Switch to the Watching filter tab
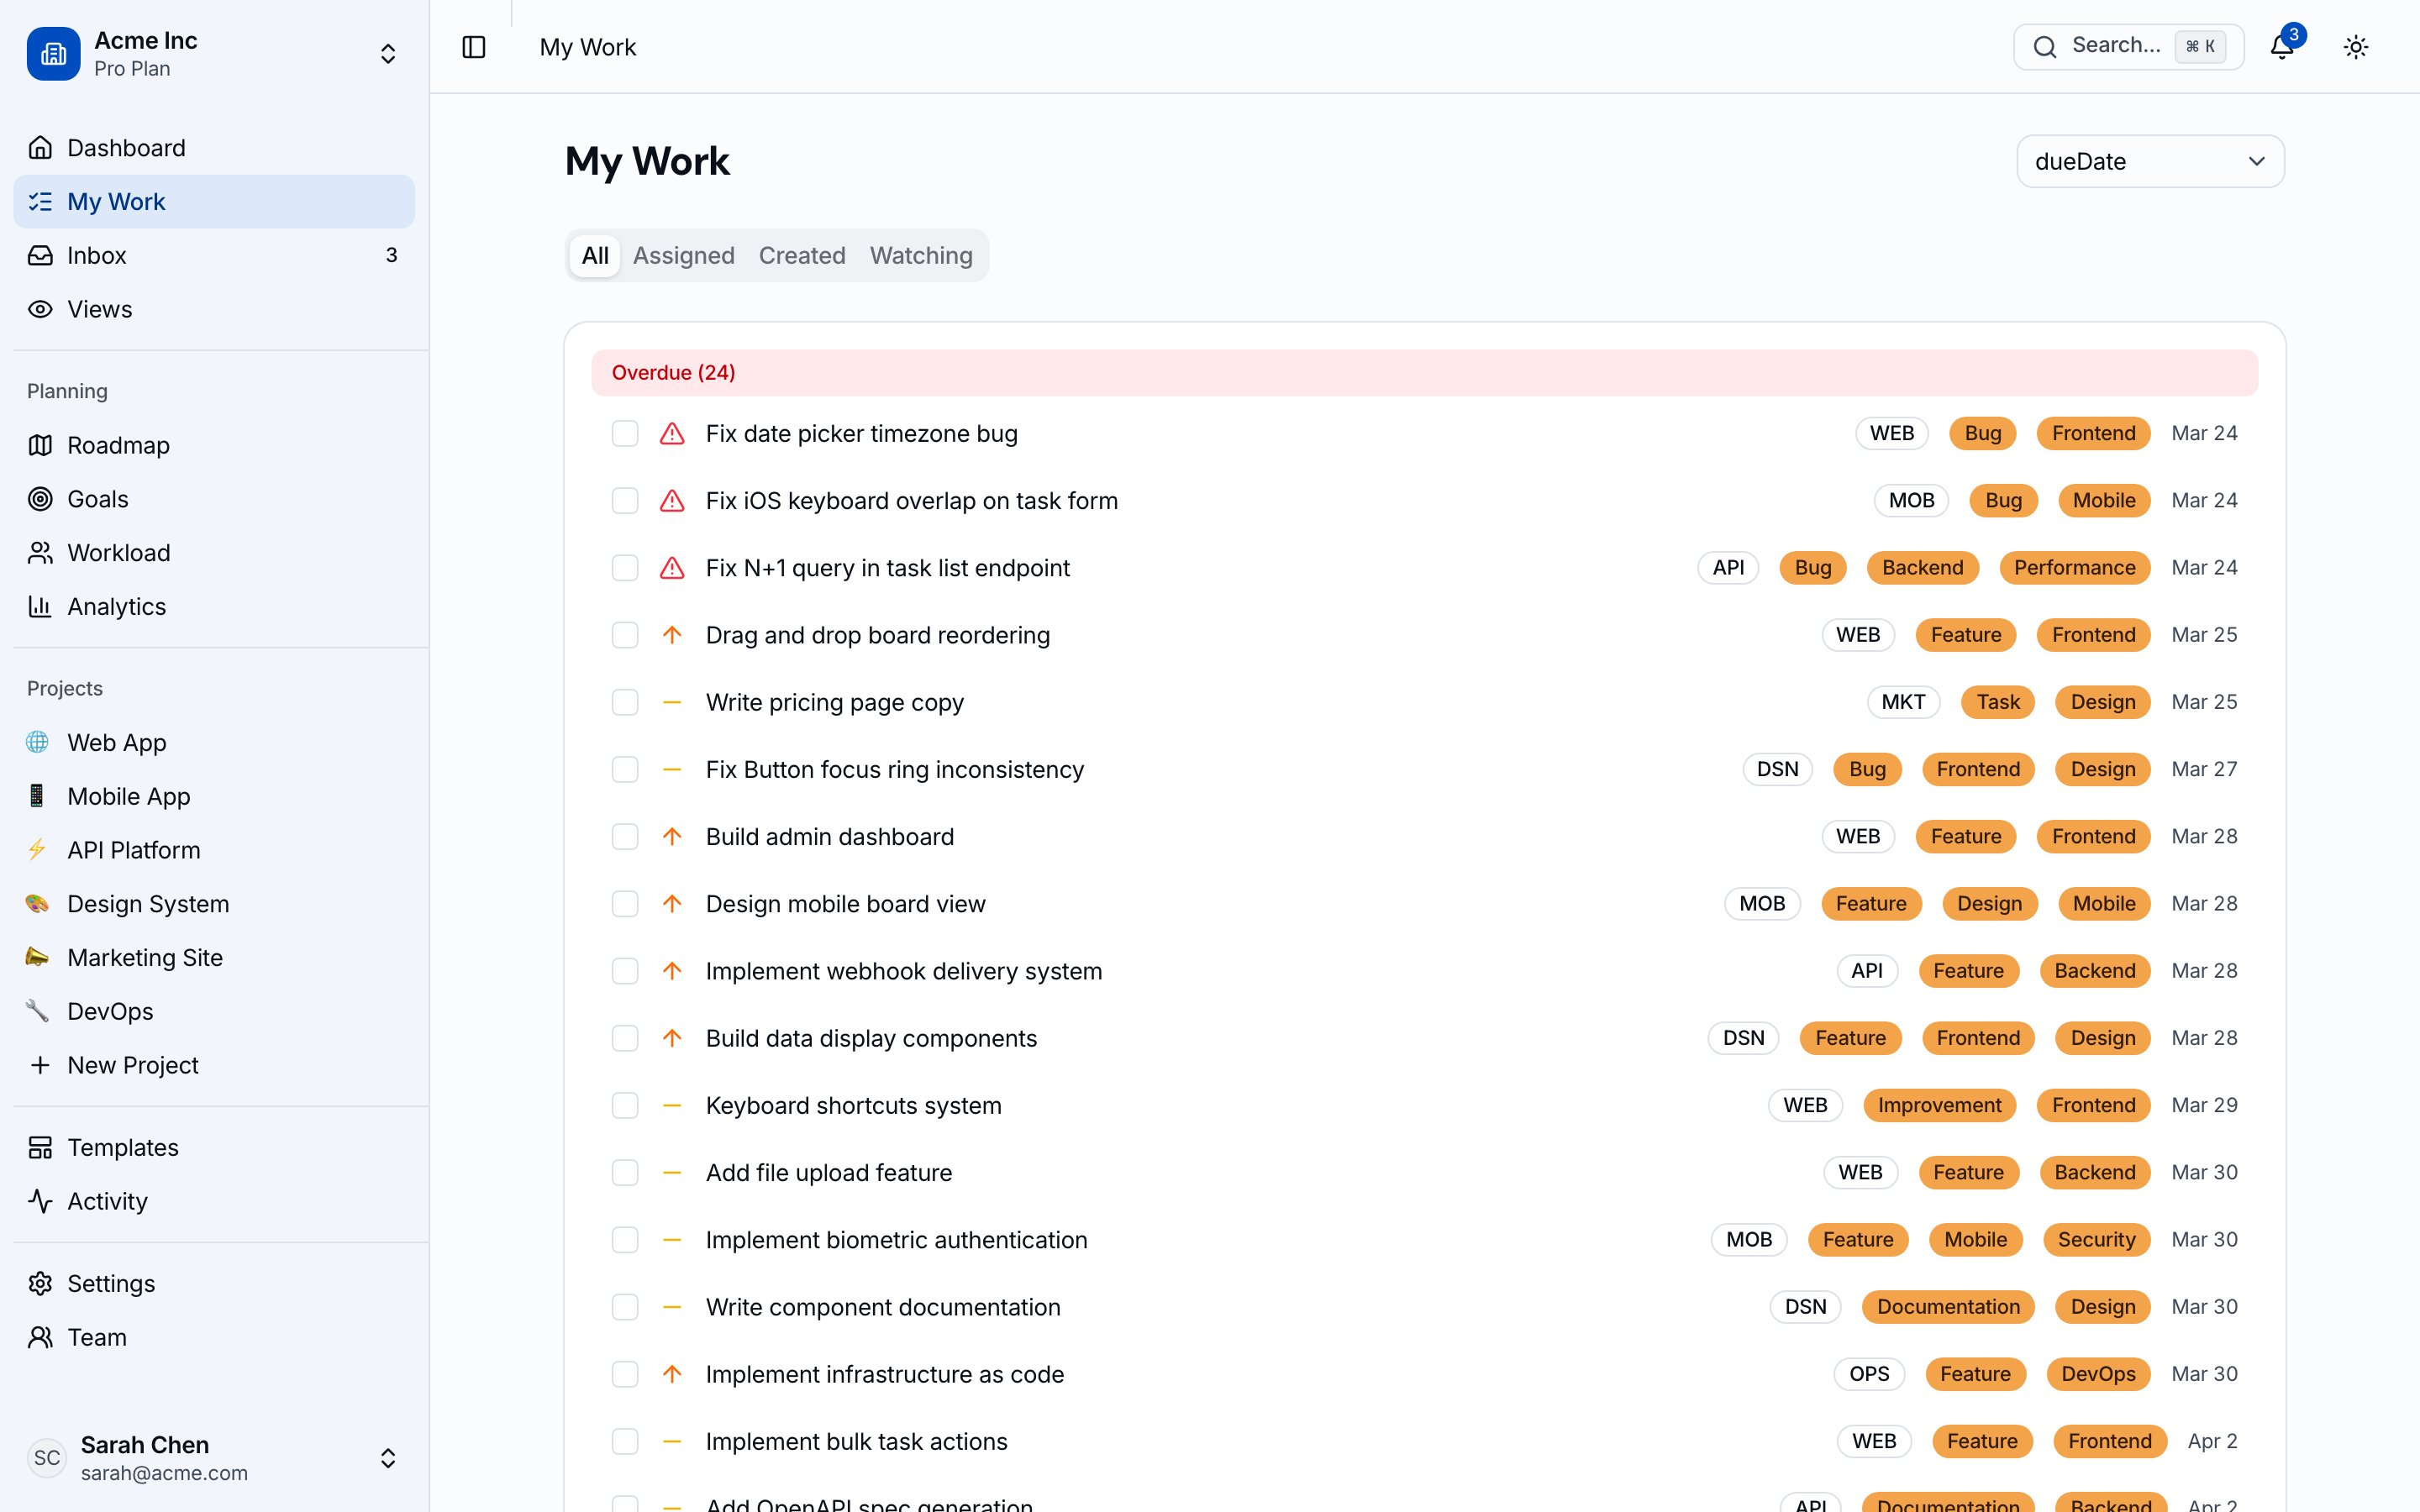 click(921, 255)
